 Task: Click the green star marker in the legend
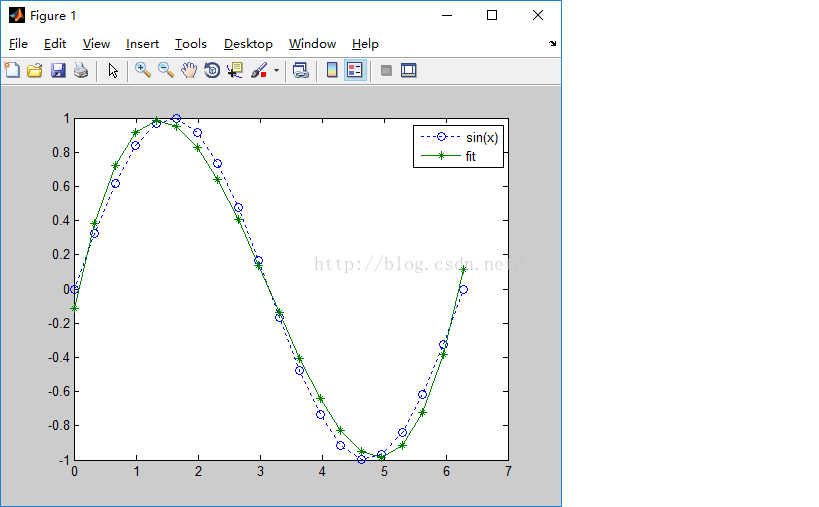(441, 156)
